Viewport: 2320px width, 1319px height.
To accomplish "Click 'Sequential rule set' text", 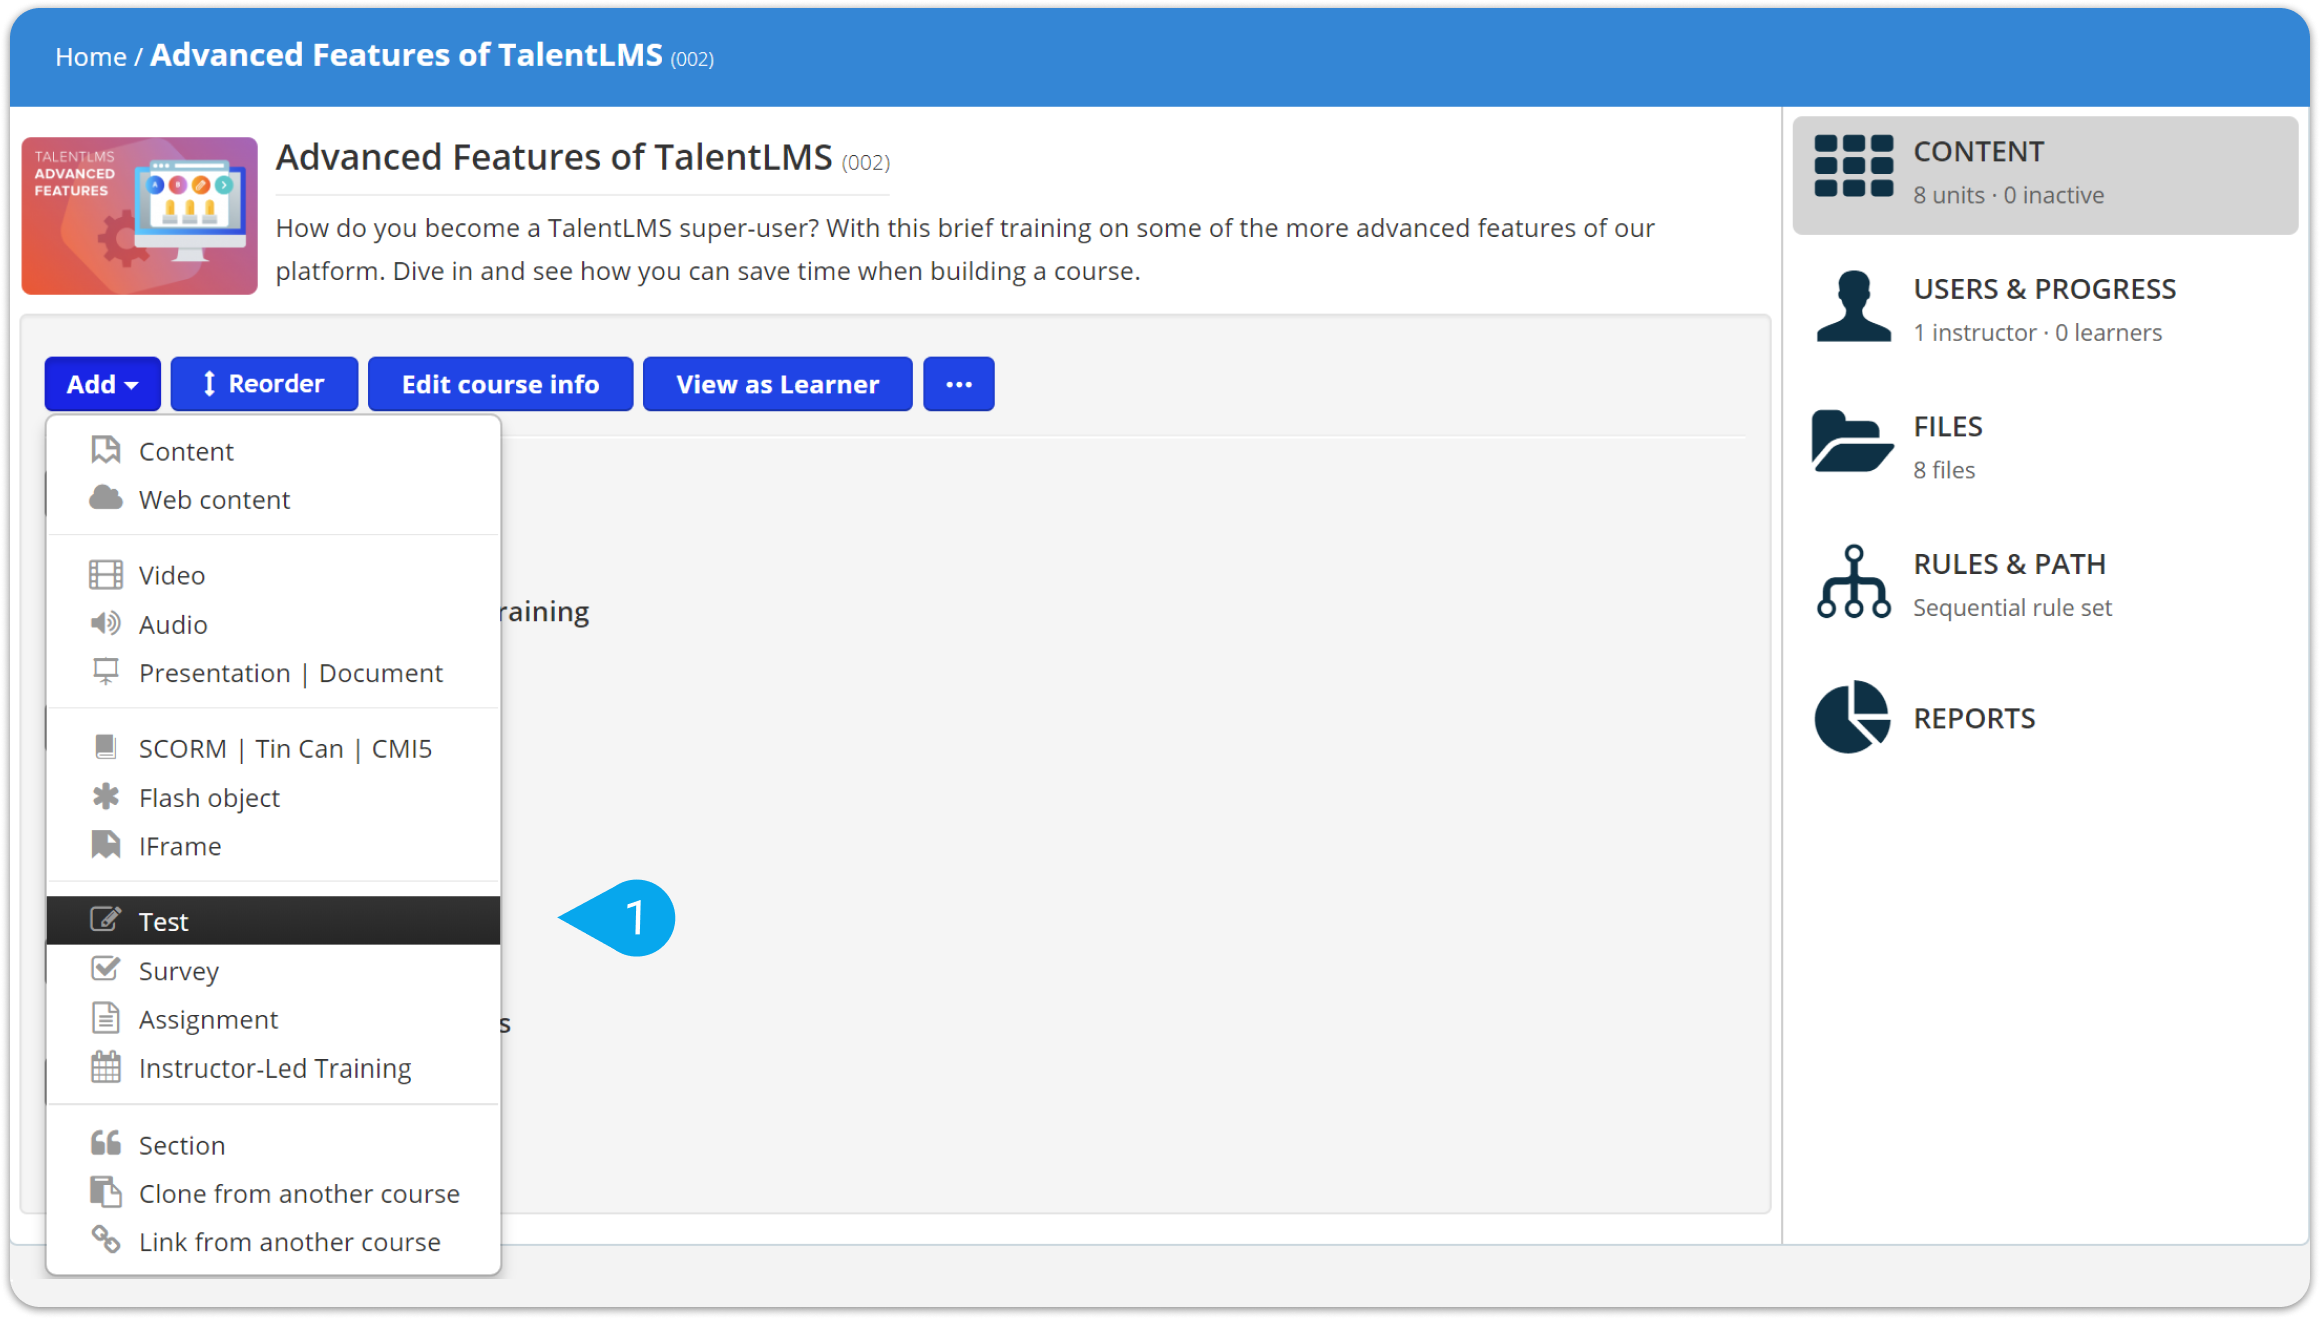I will [2012, 607].
